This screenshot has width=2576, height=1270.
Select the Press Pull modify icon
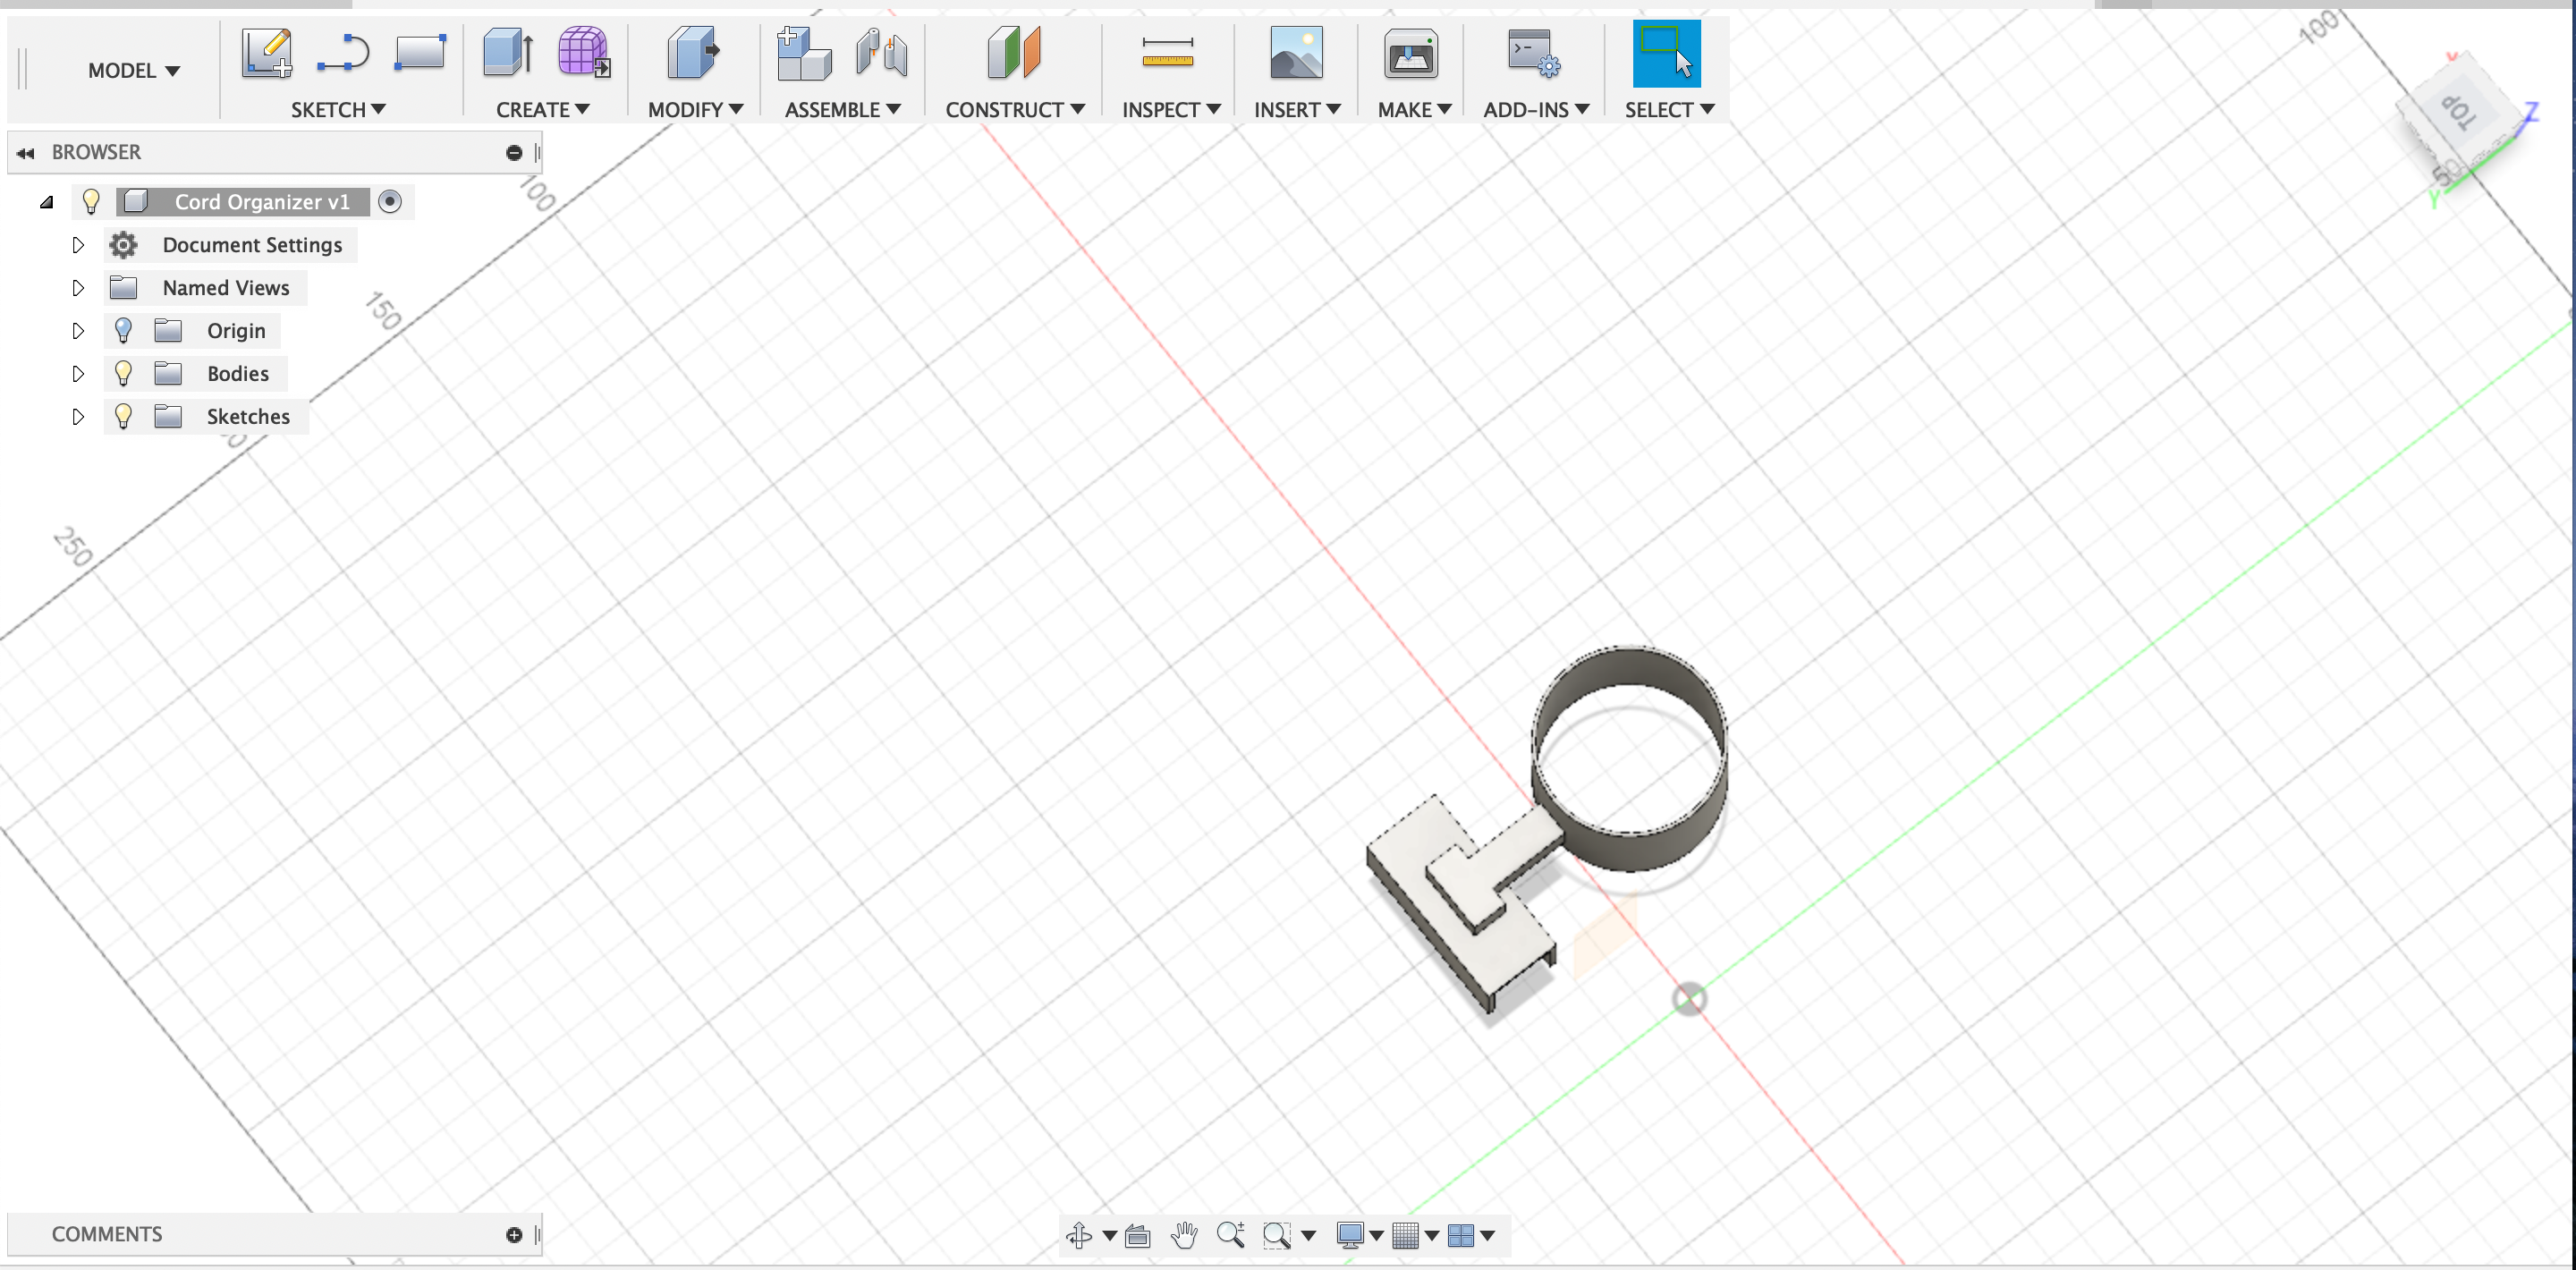[x=693, y=53]
